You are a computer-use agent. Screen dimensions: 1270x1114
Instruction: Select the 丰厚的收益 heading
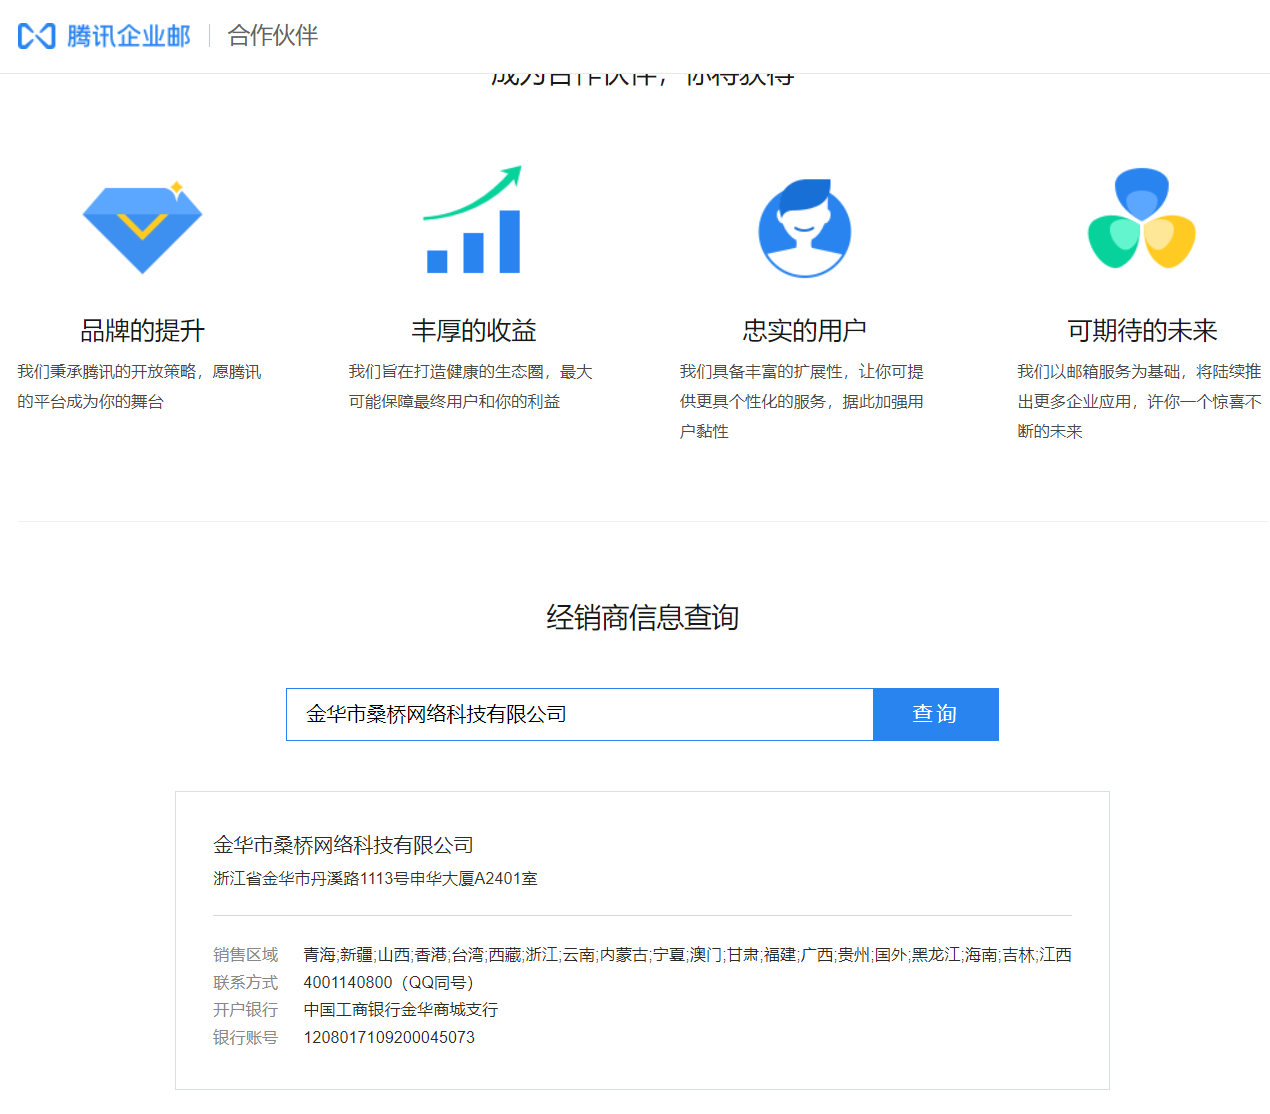(473, 330)
